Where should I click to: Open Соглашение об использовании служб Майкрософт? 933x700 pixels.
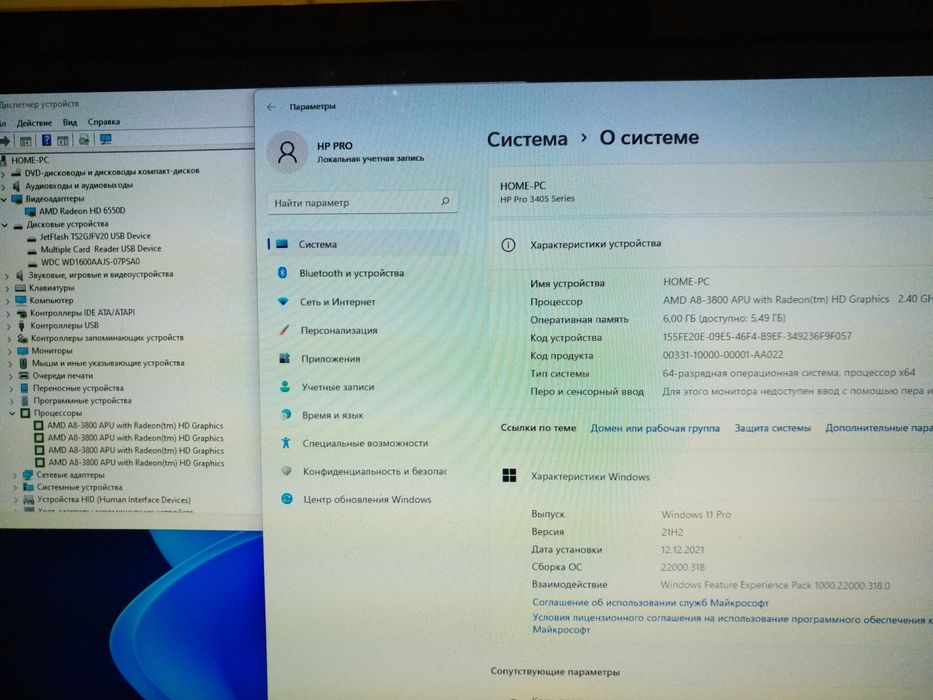click(650, 602)
